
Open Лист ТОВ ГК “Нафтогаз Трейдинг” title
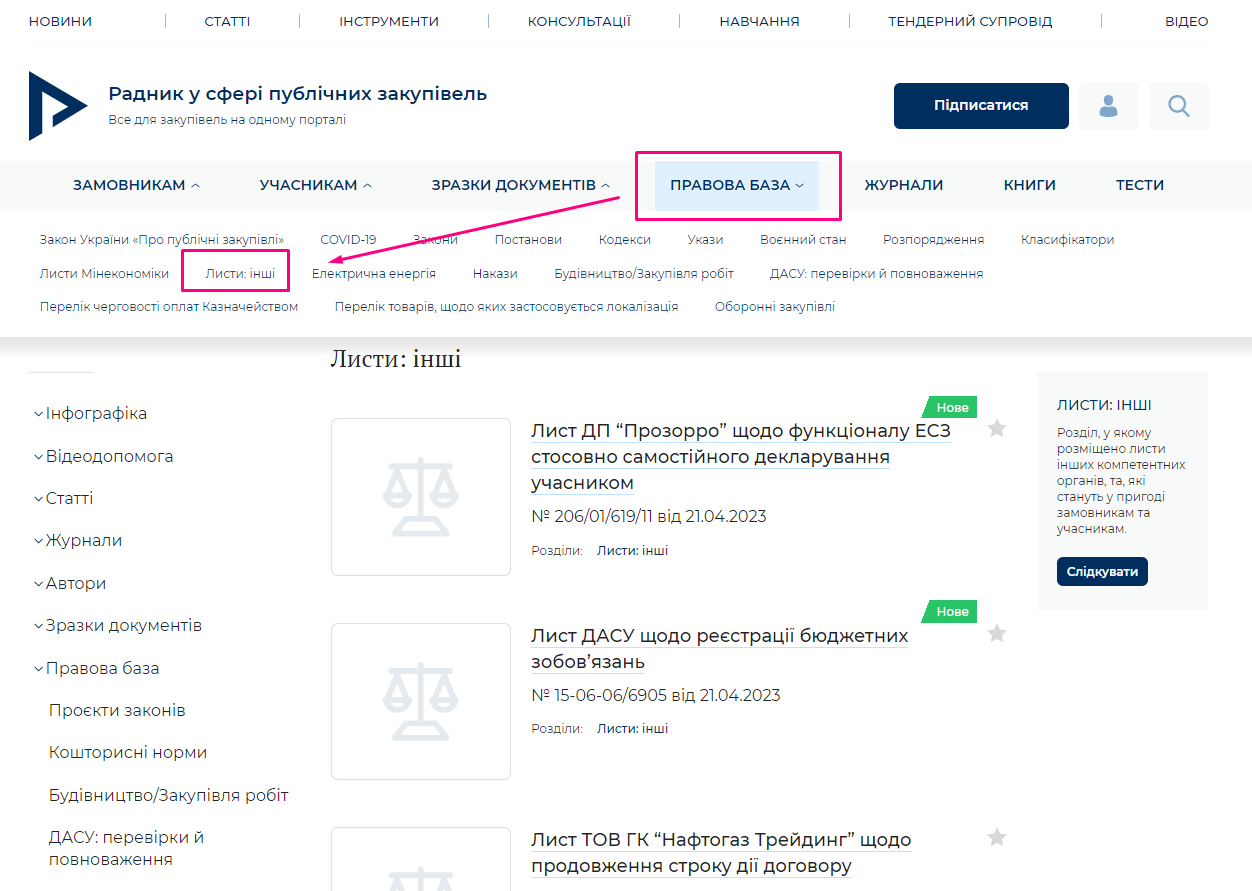click(721, 853)
